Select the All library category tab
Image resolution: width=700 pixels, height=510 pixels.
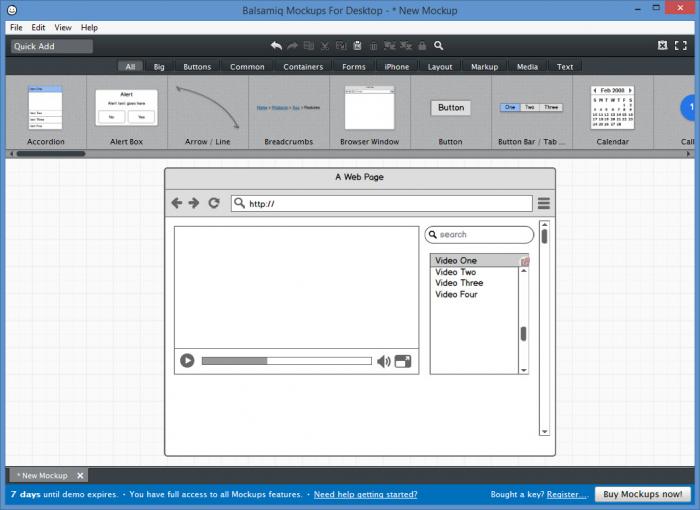pos(130,67)
